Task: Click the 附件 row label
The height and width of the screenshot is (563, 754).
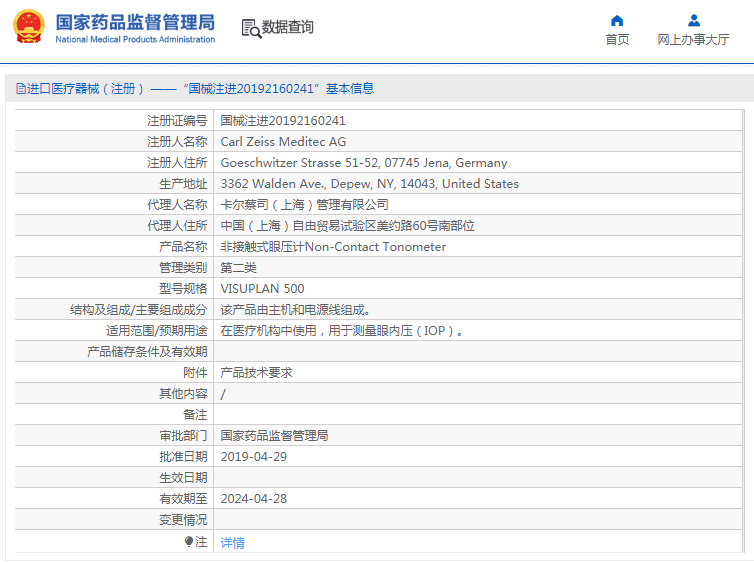Action: [x=195, y=373]
